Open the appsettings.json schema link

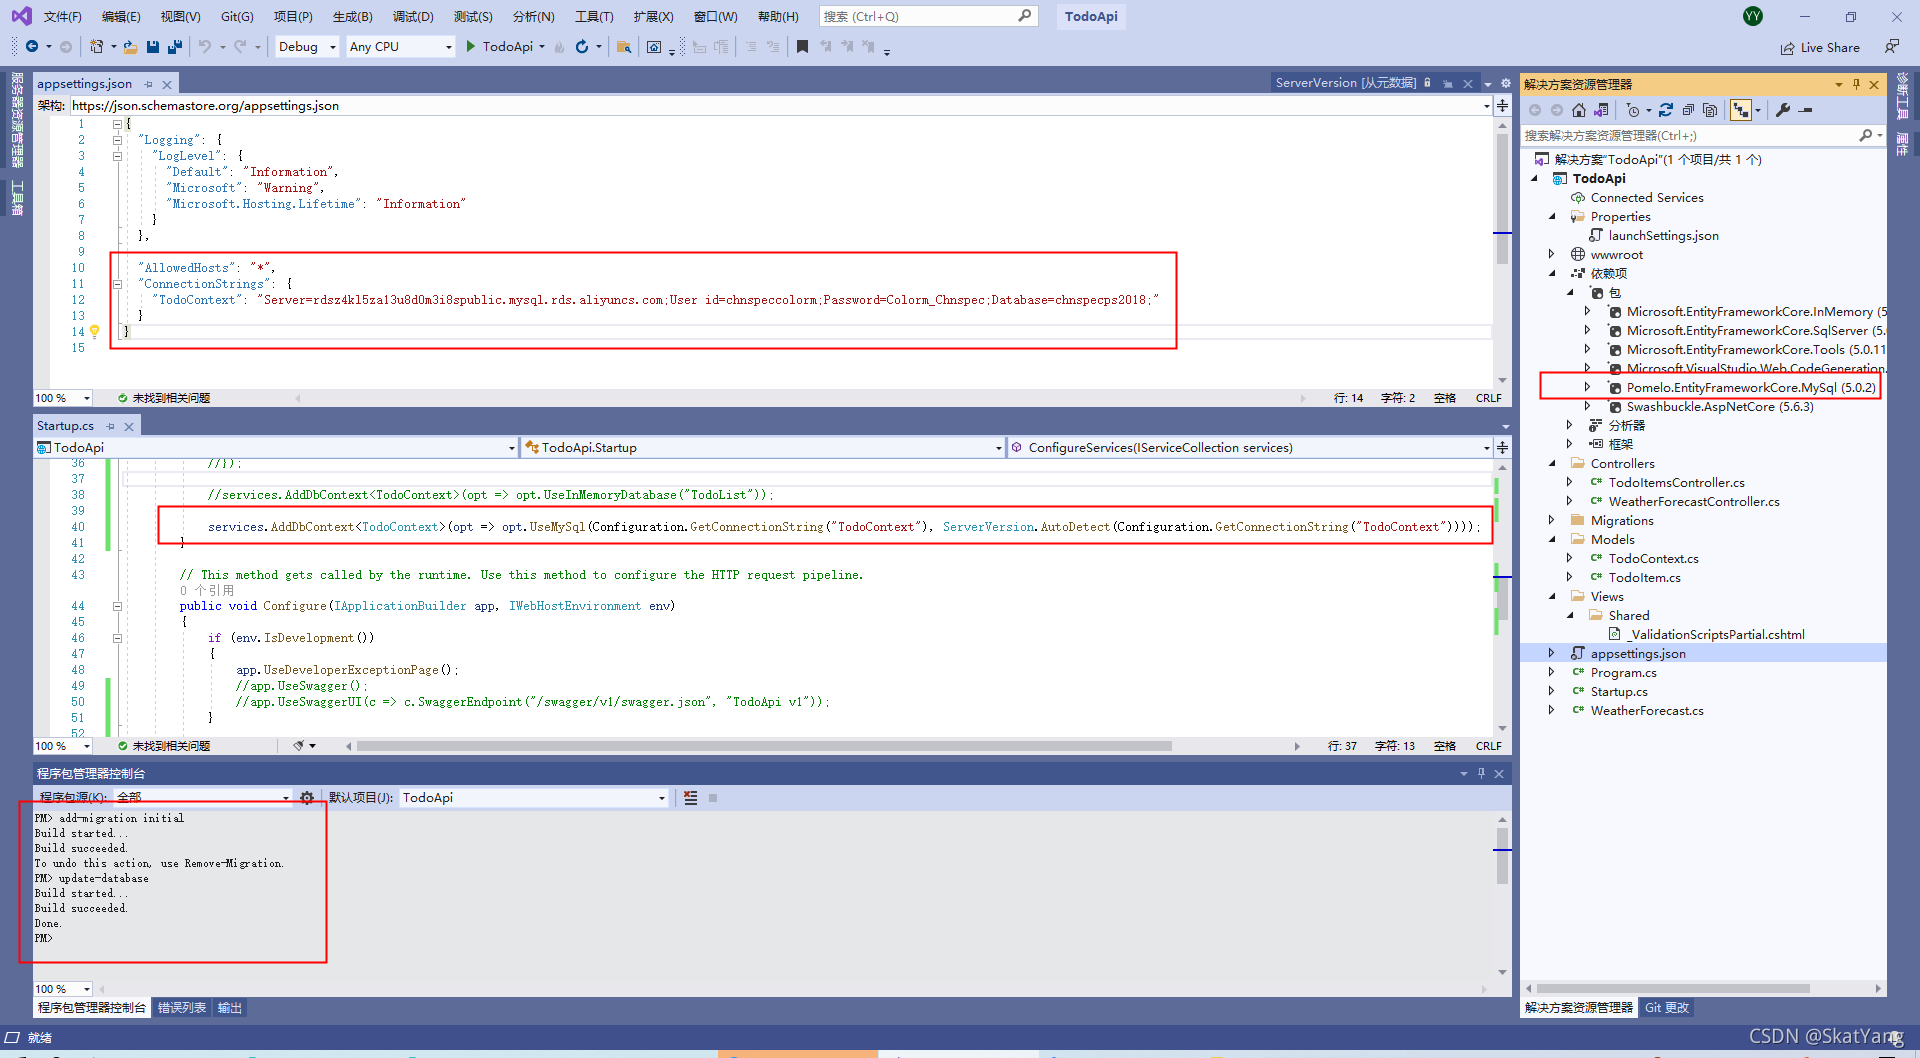pos(206,105)
